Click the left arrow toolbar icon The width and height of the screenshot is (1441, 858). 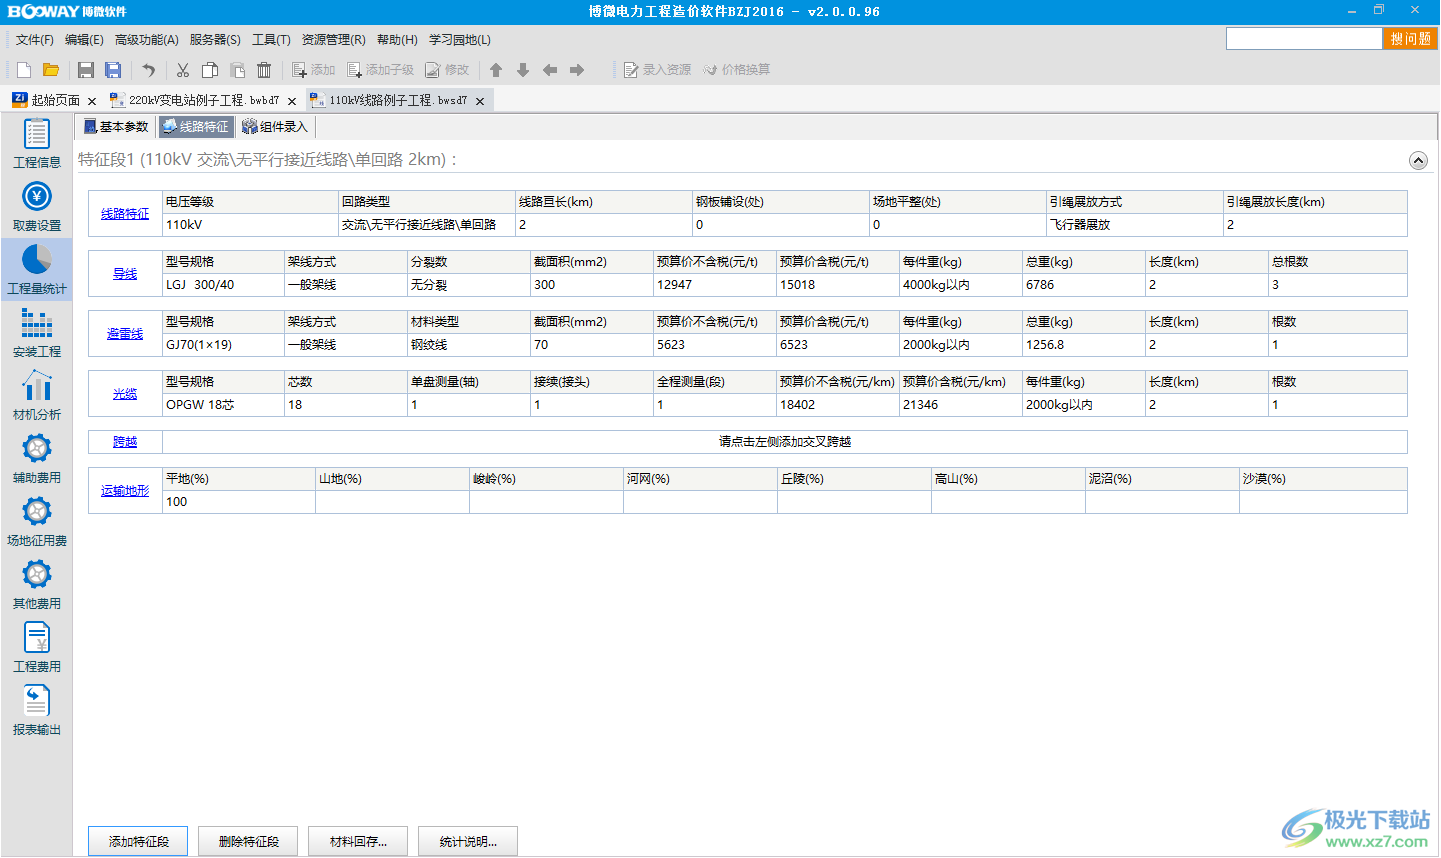coord(550,70)
